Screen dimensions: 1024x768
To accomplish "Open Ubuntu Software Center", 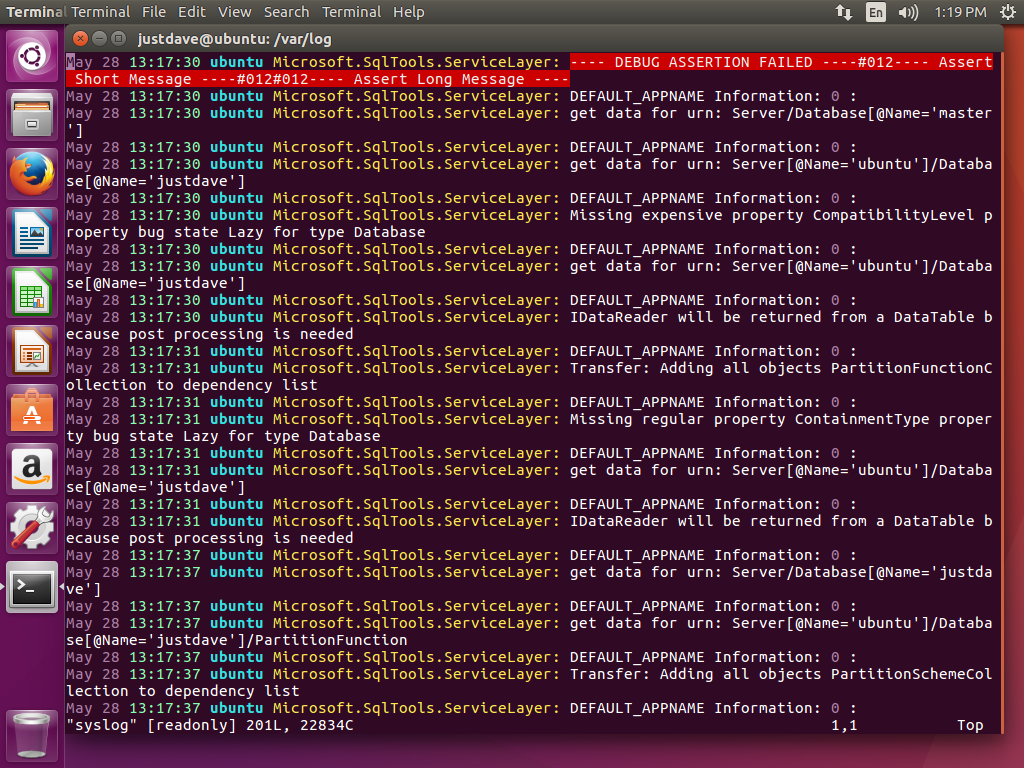I will 33,410.
